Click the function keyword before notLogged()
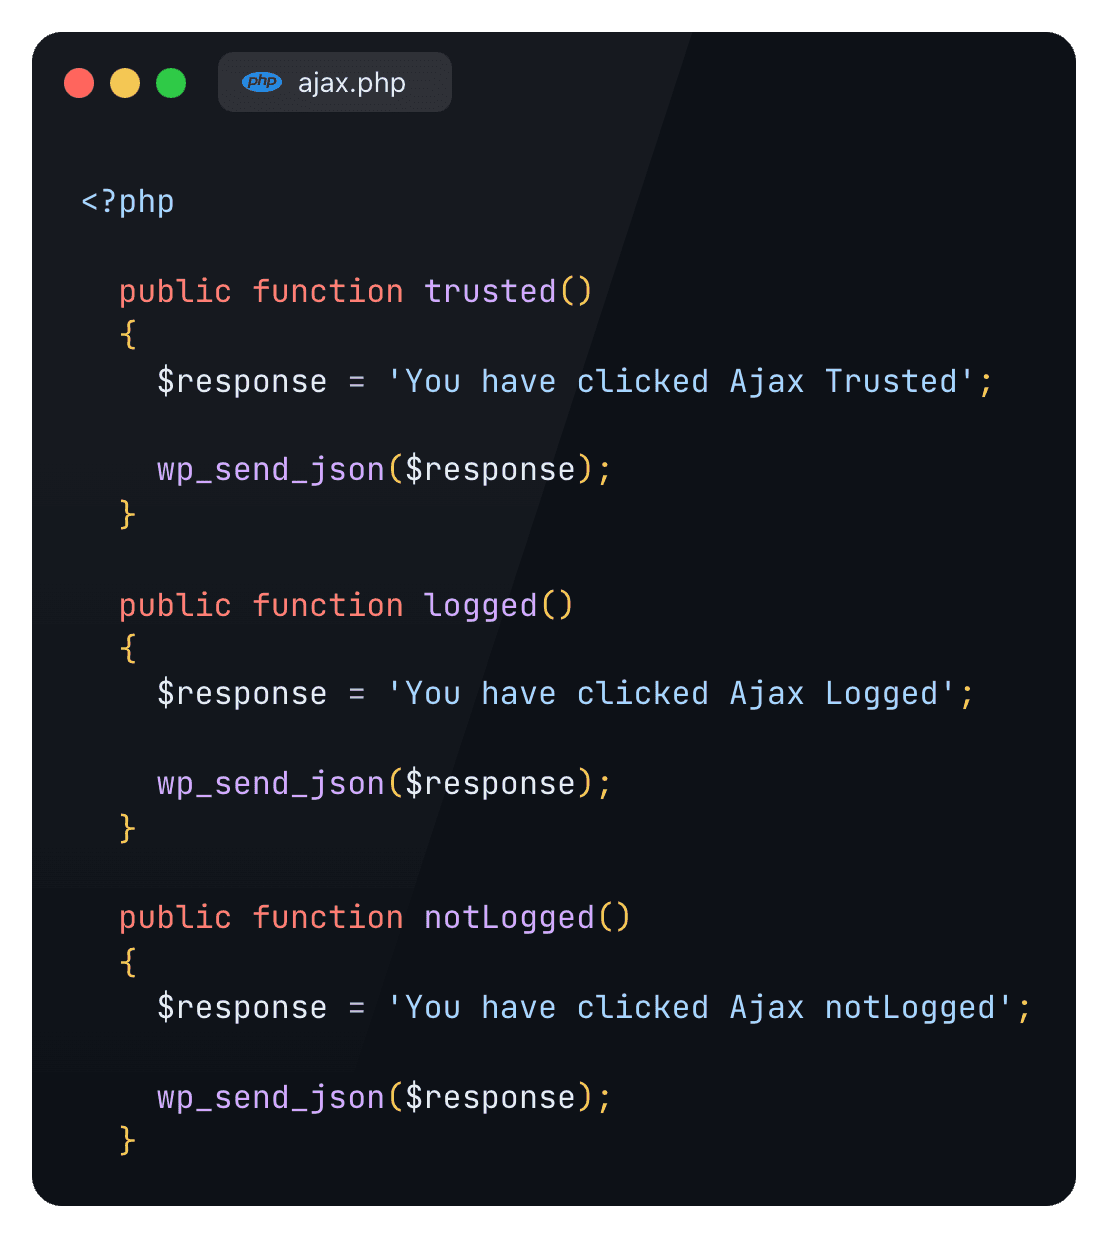The image size is (1108, 1238). [328, 917]
